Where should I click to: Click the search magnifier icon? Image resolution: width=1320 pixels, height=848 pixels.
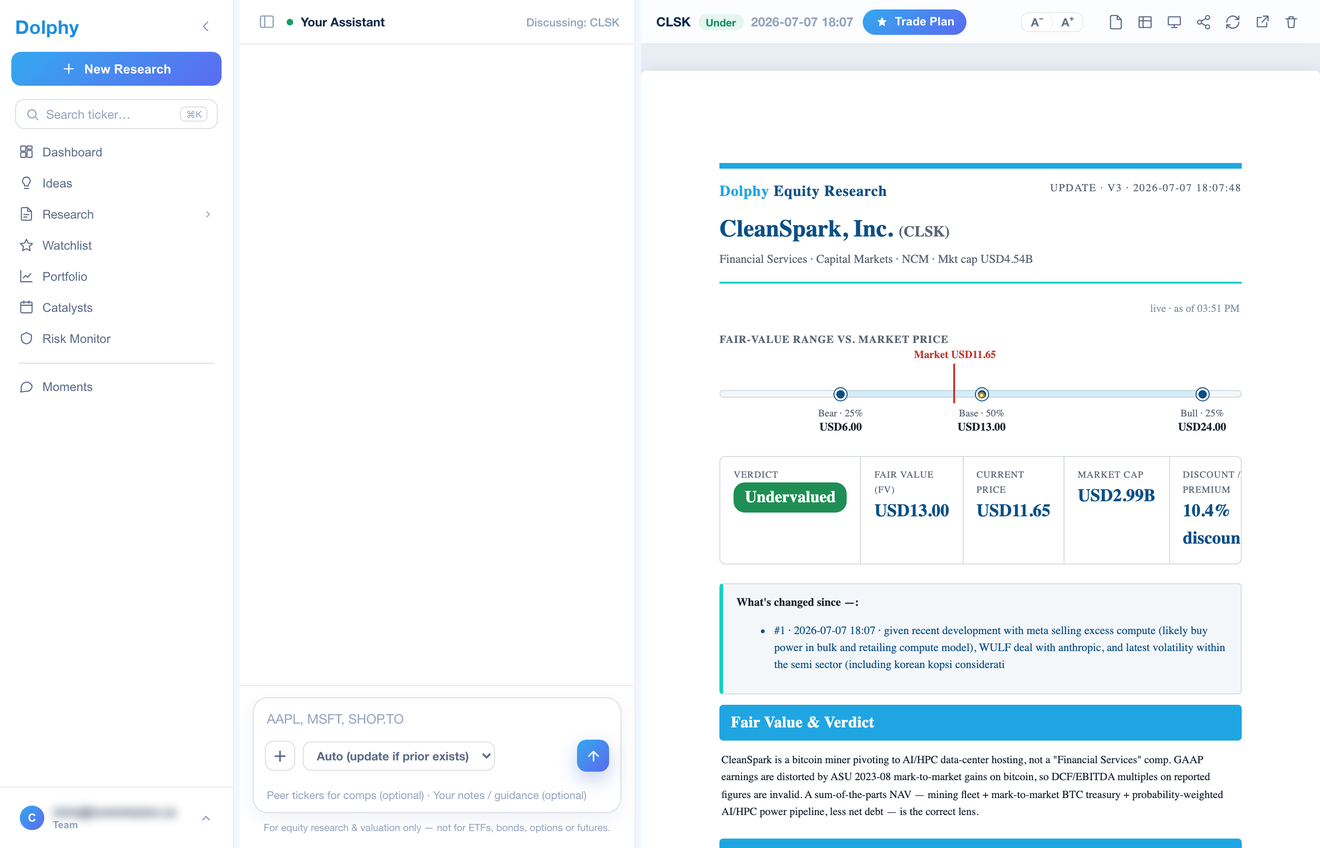(x=33, y=115)
